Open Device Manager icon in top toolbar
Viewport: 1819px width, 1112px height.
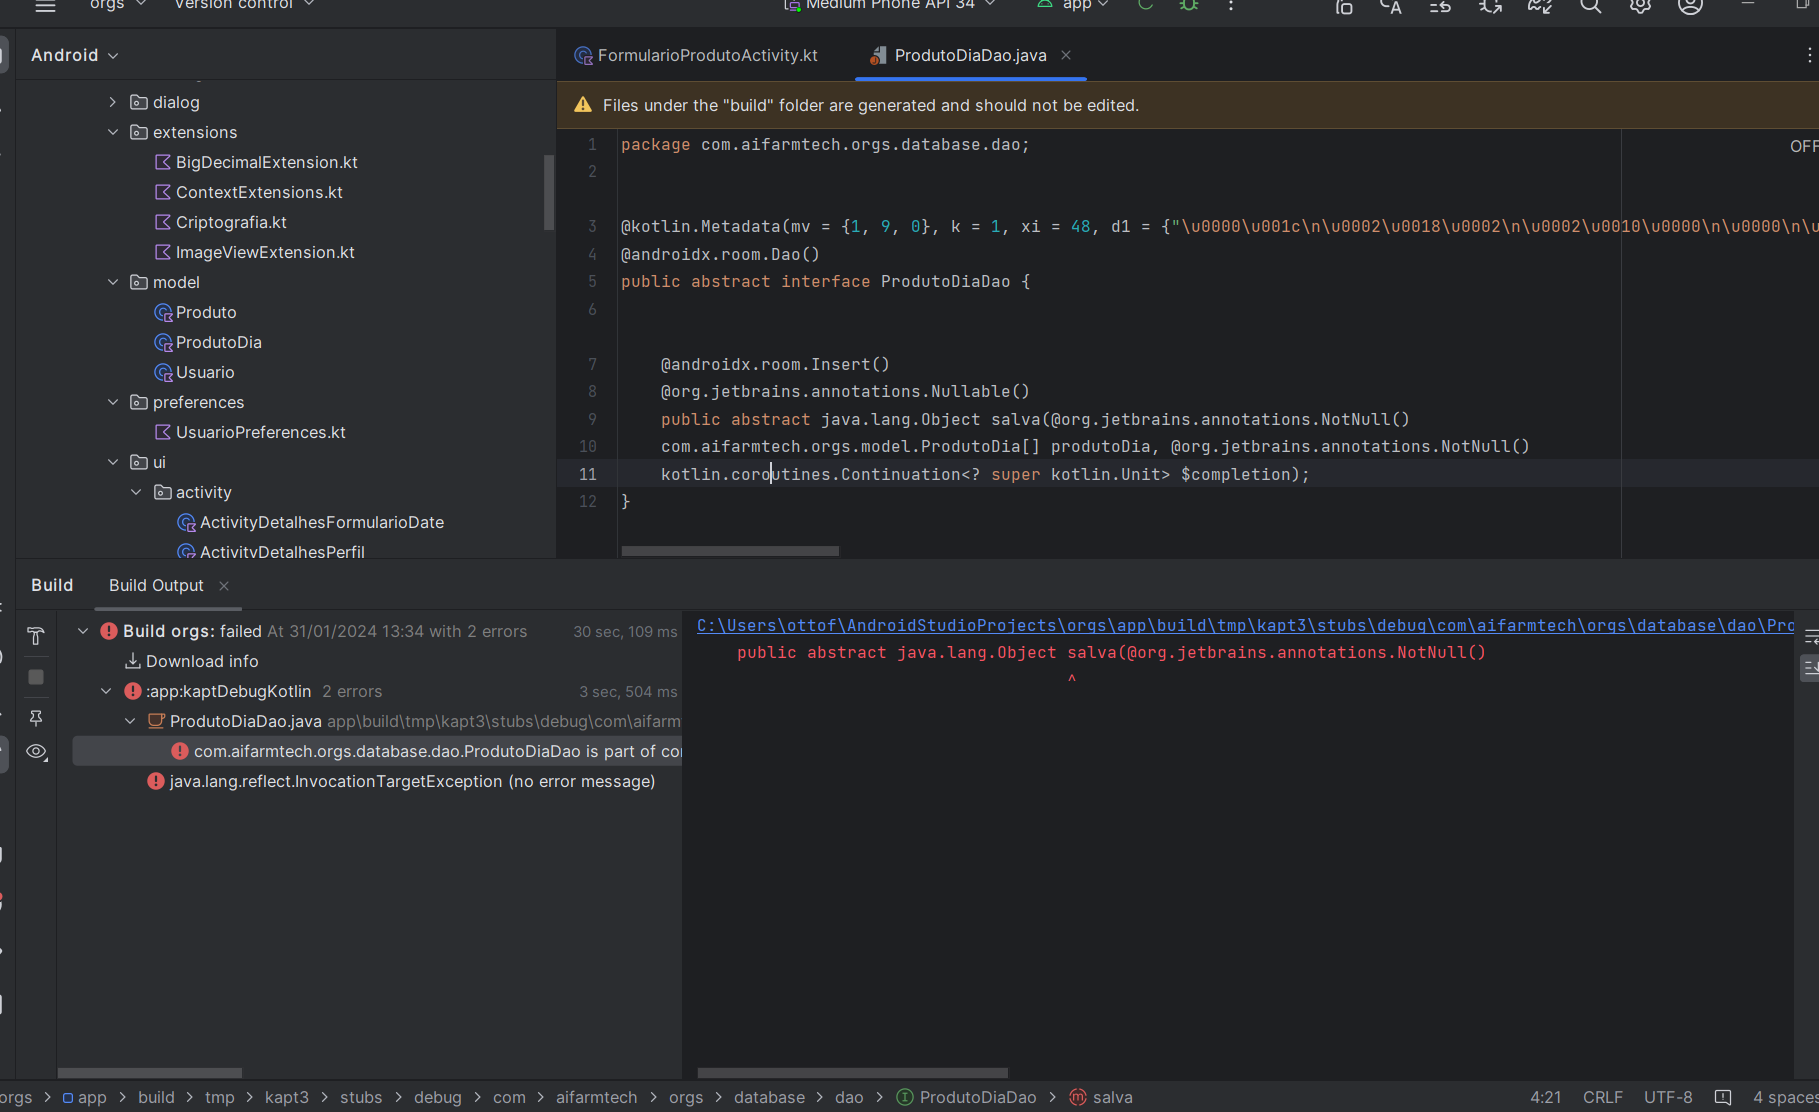[x=1344, y=6]
